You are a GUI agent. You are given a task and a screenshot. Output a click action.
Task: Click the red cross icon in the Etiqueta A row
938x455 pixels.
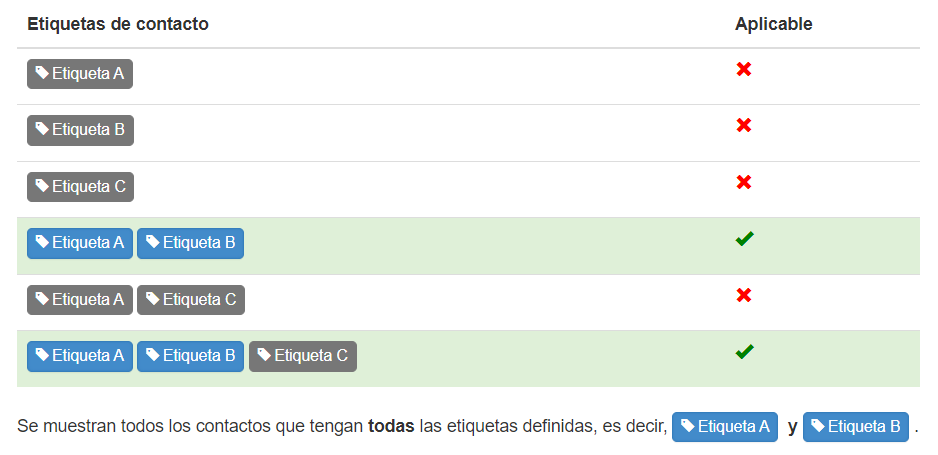click(744, 69)
